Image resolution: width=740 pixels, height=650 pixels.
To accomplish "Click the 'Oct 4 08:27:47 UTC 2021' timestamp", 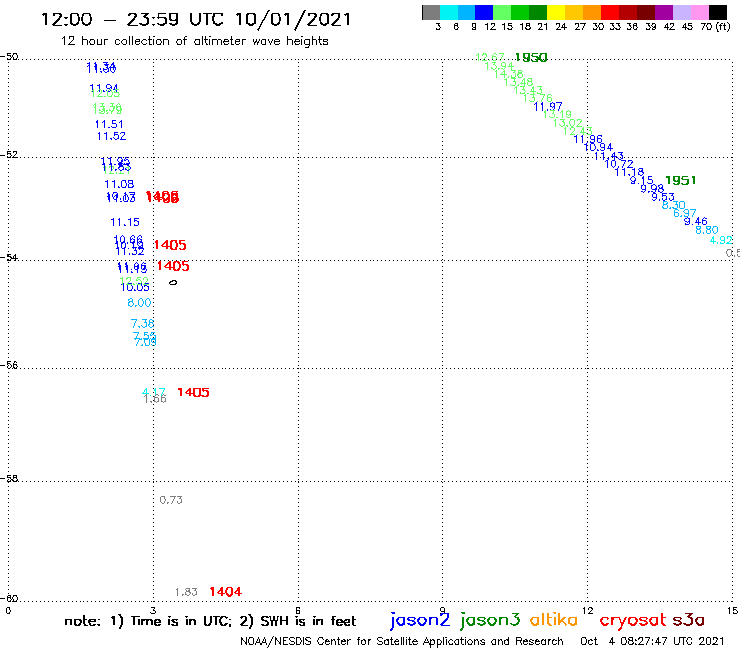I will (652, 642).
